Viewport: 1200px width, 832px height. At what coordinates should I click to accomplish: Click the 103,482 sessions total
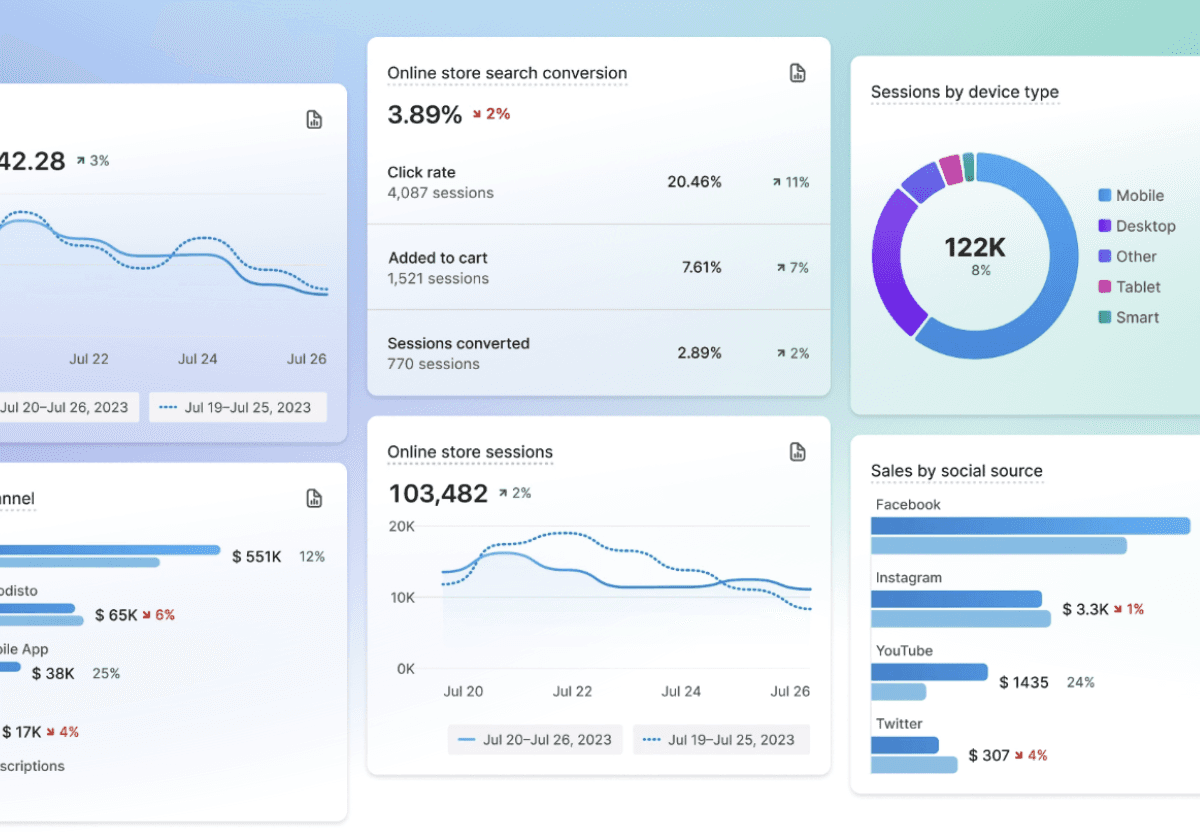(x=438, y=493)
